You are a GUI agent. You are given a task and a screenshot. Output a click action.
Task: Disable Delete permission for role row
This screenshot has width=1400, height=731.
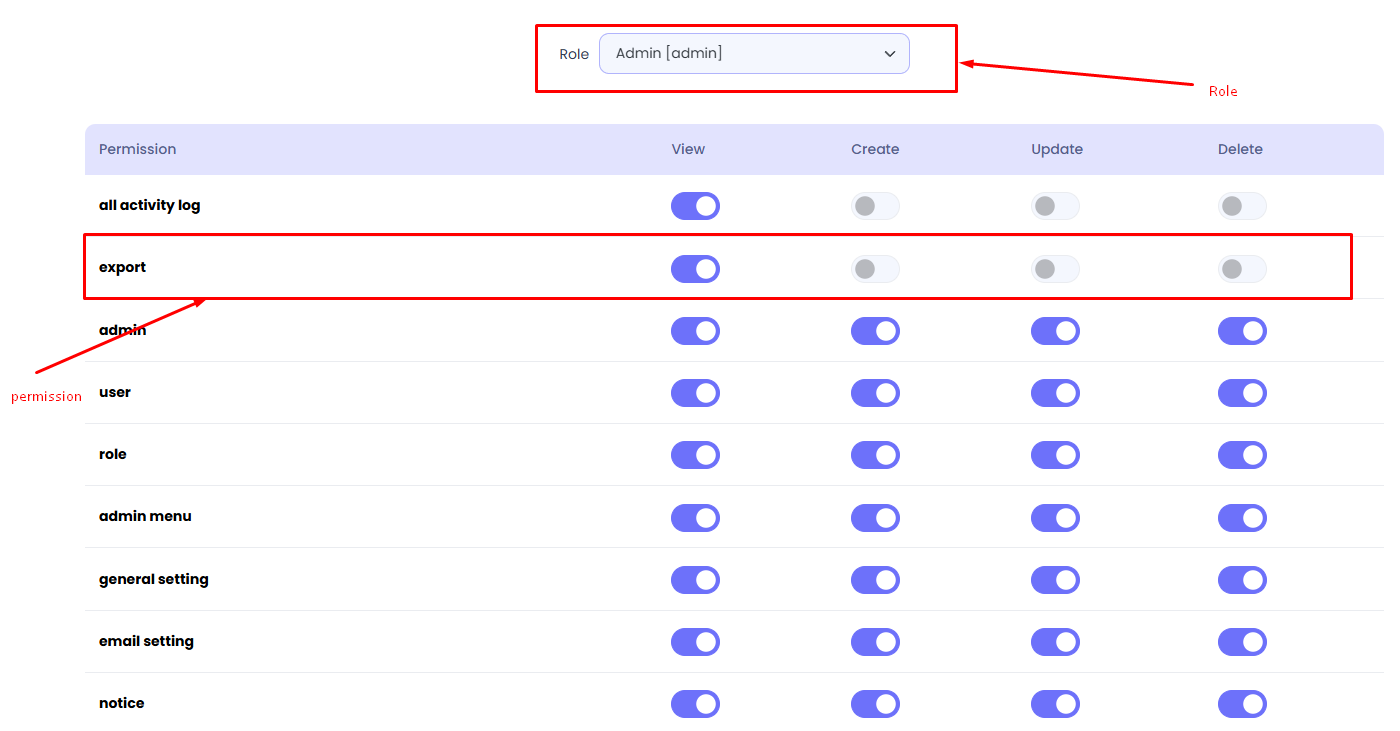[1242, 455]
